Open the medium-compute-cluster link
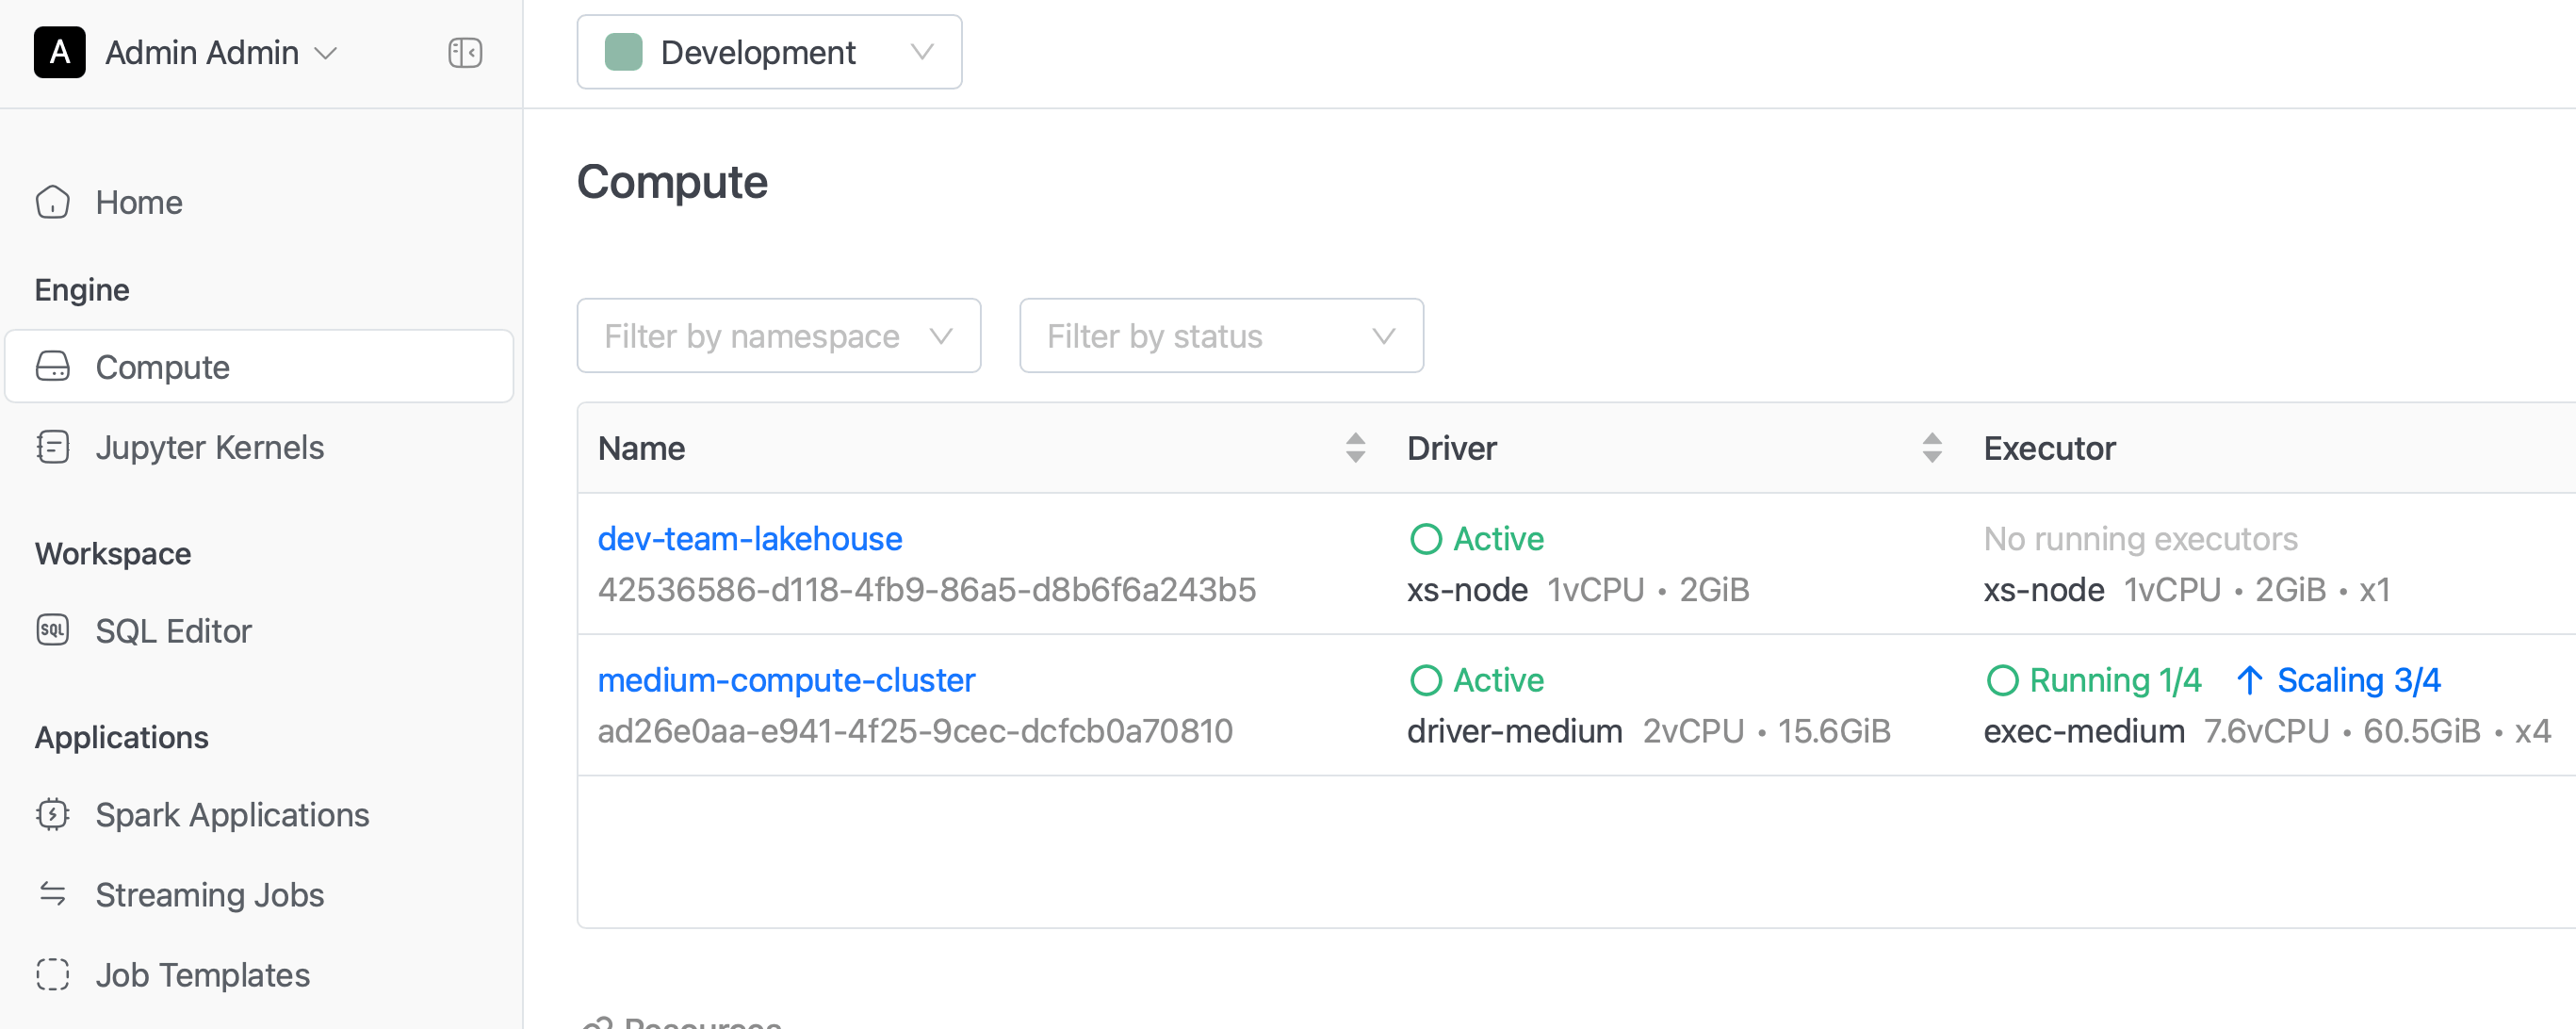Screen dimensions: 2576x1029 pos(786,680)
